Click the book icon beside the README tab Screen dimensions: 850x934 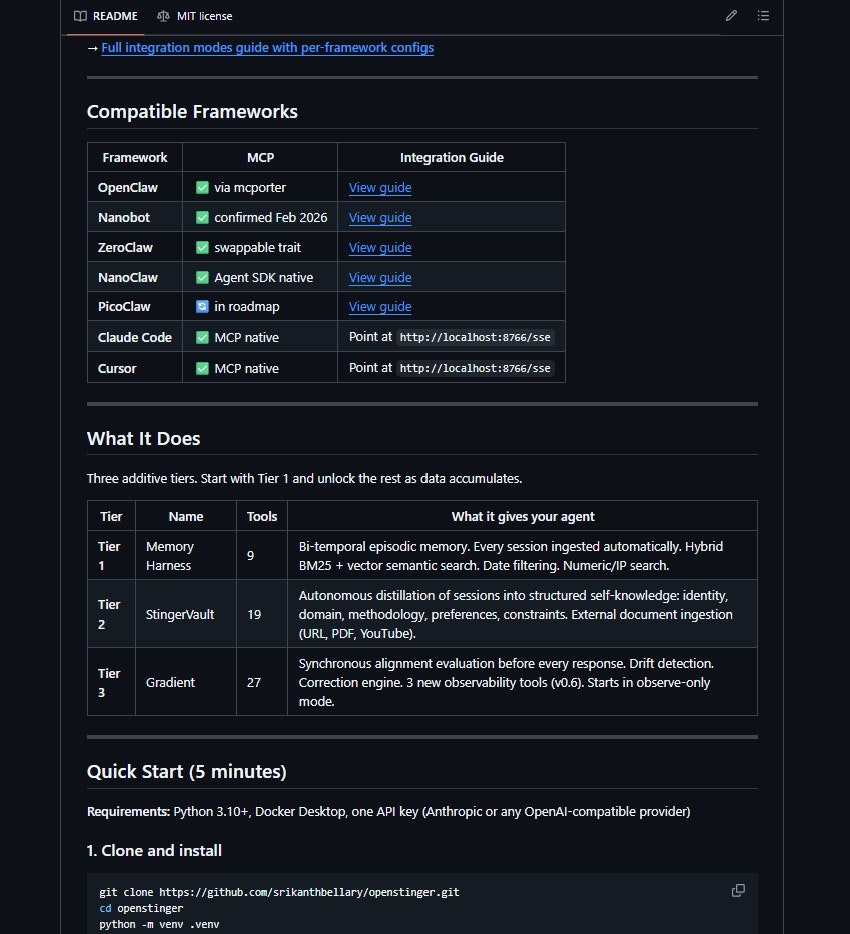point(79,16)
